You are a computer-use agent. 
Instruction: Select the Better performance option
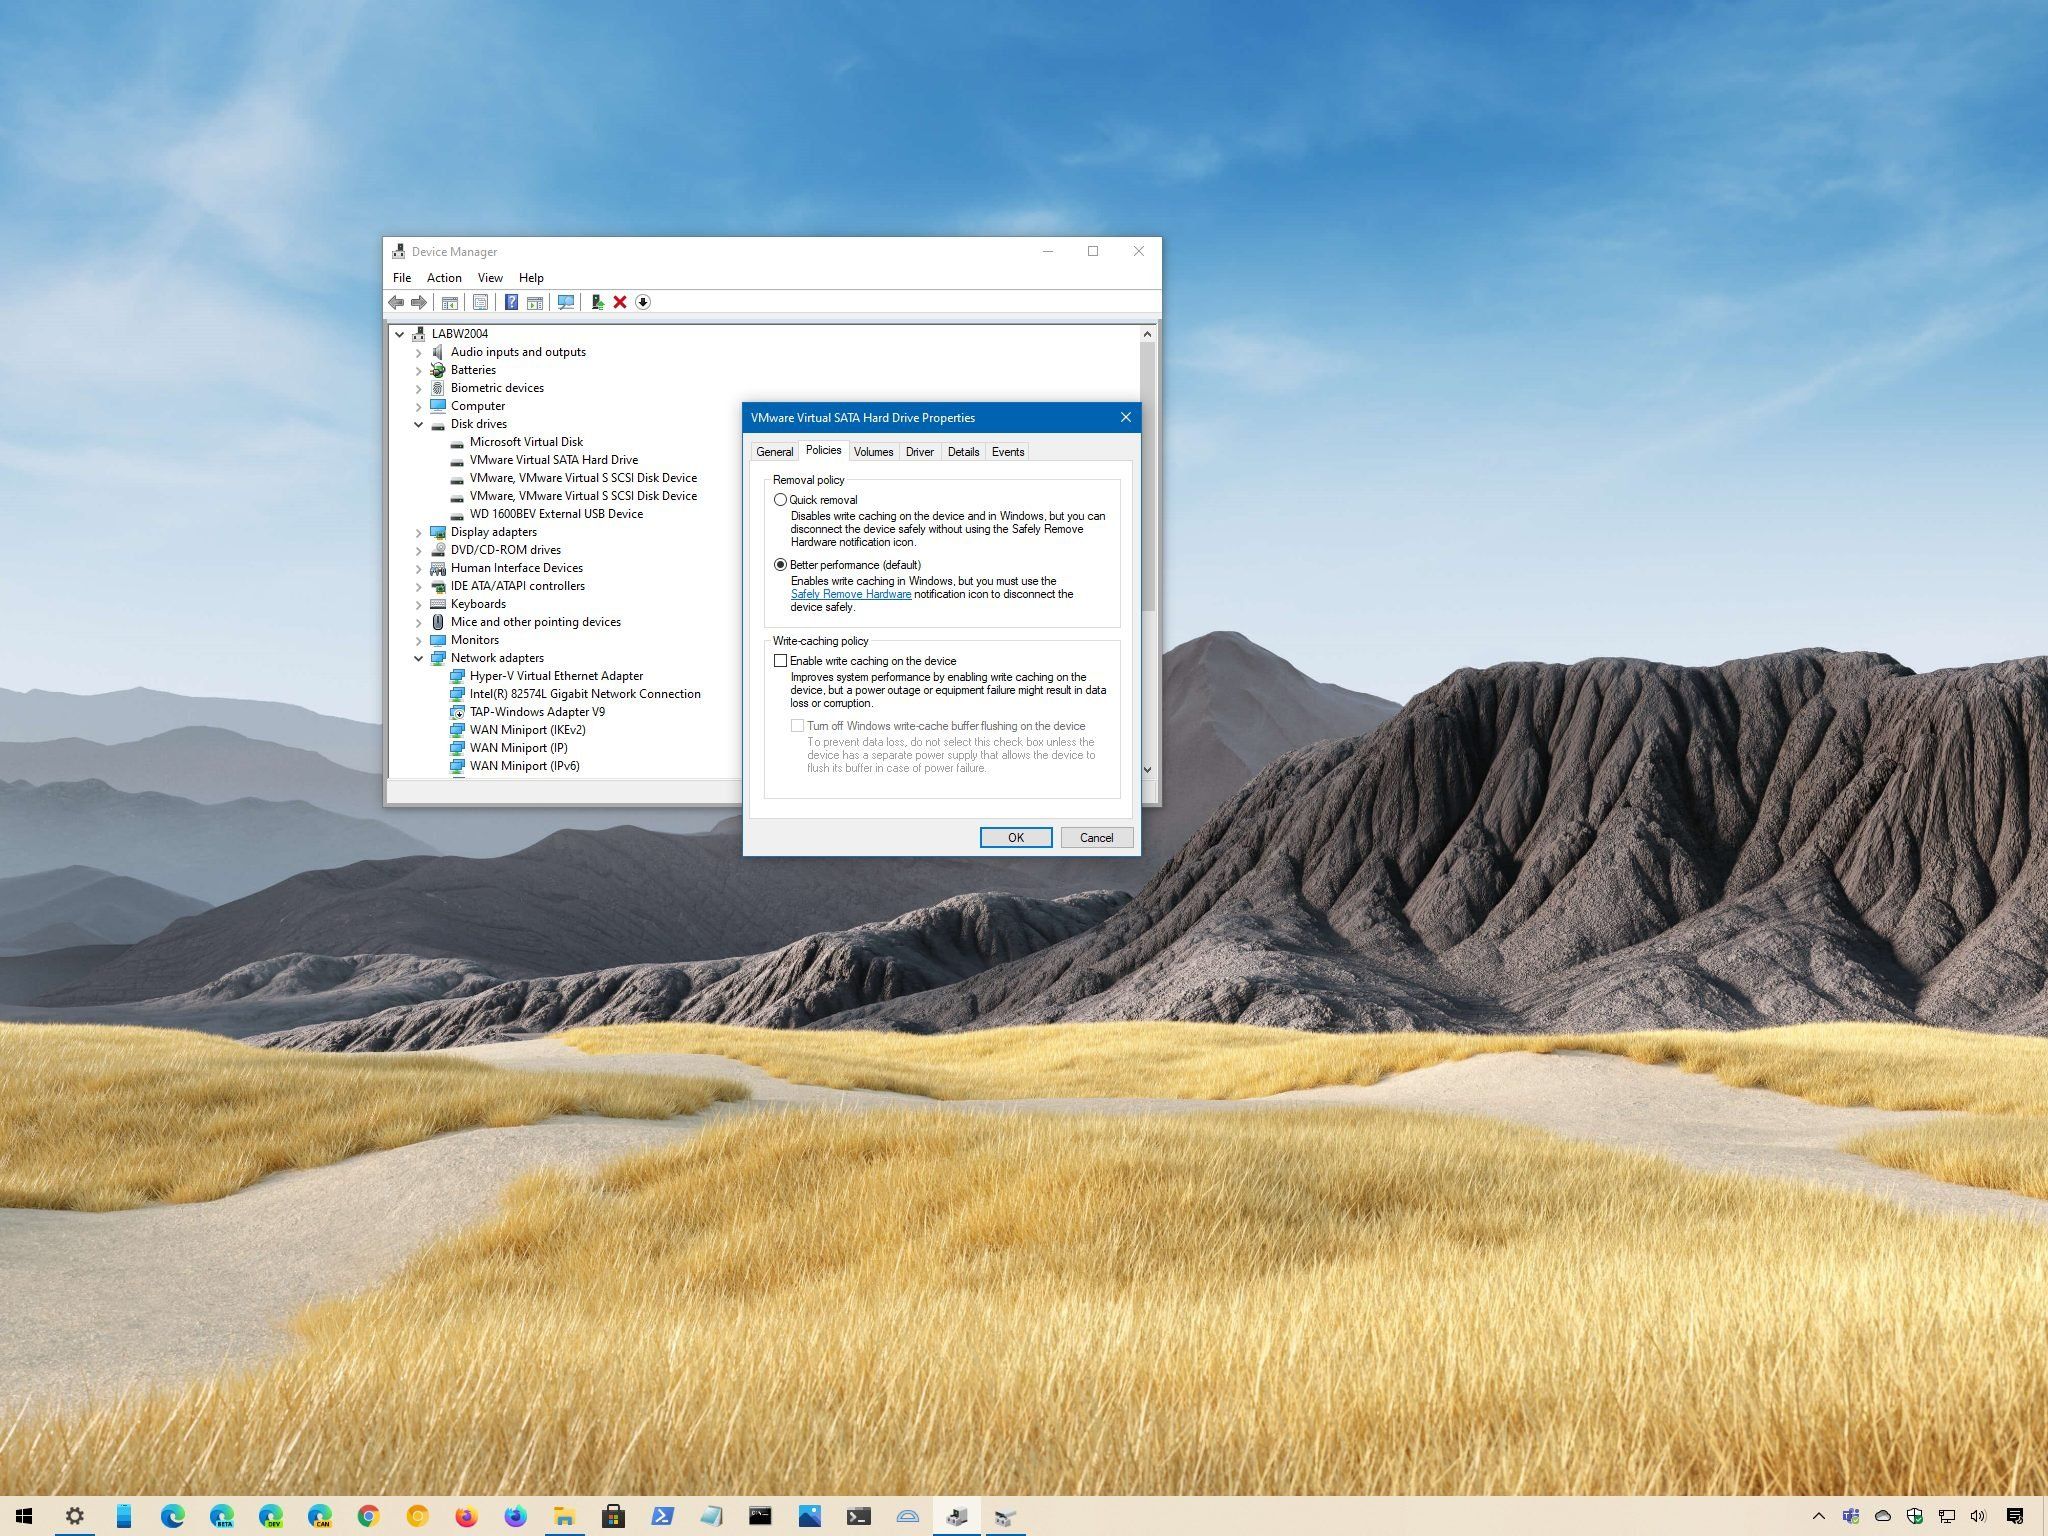pos(781,565)
